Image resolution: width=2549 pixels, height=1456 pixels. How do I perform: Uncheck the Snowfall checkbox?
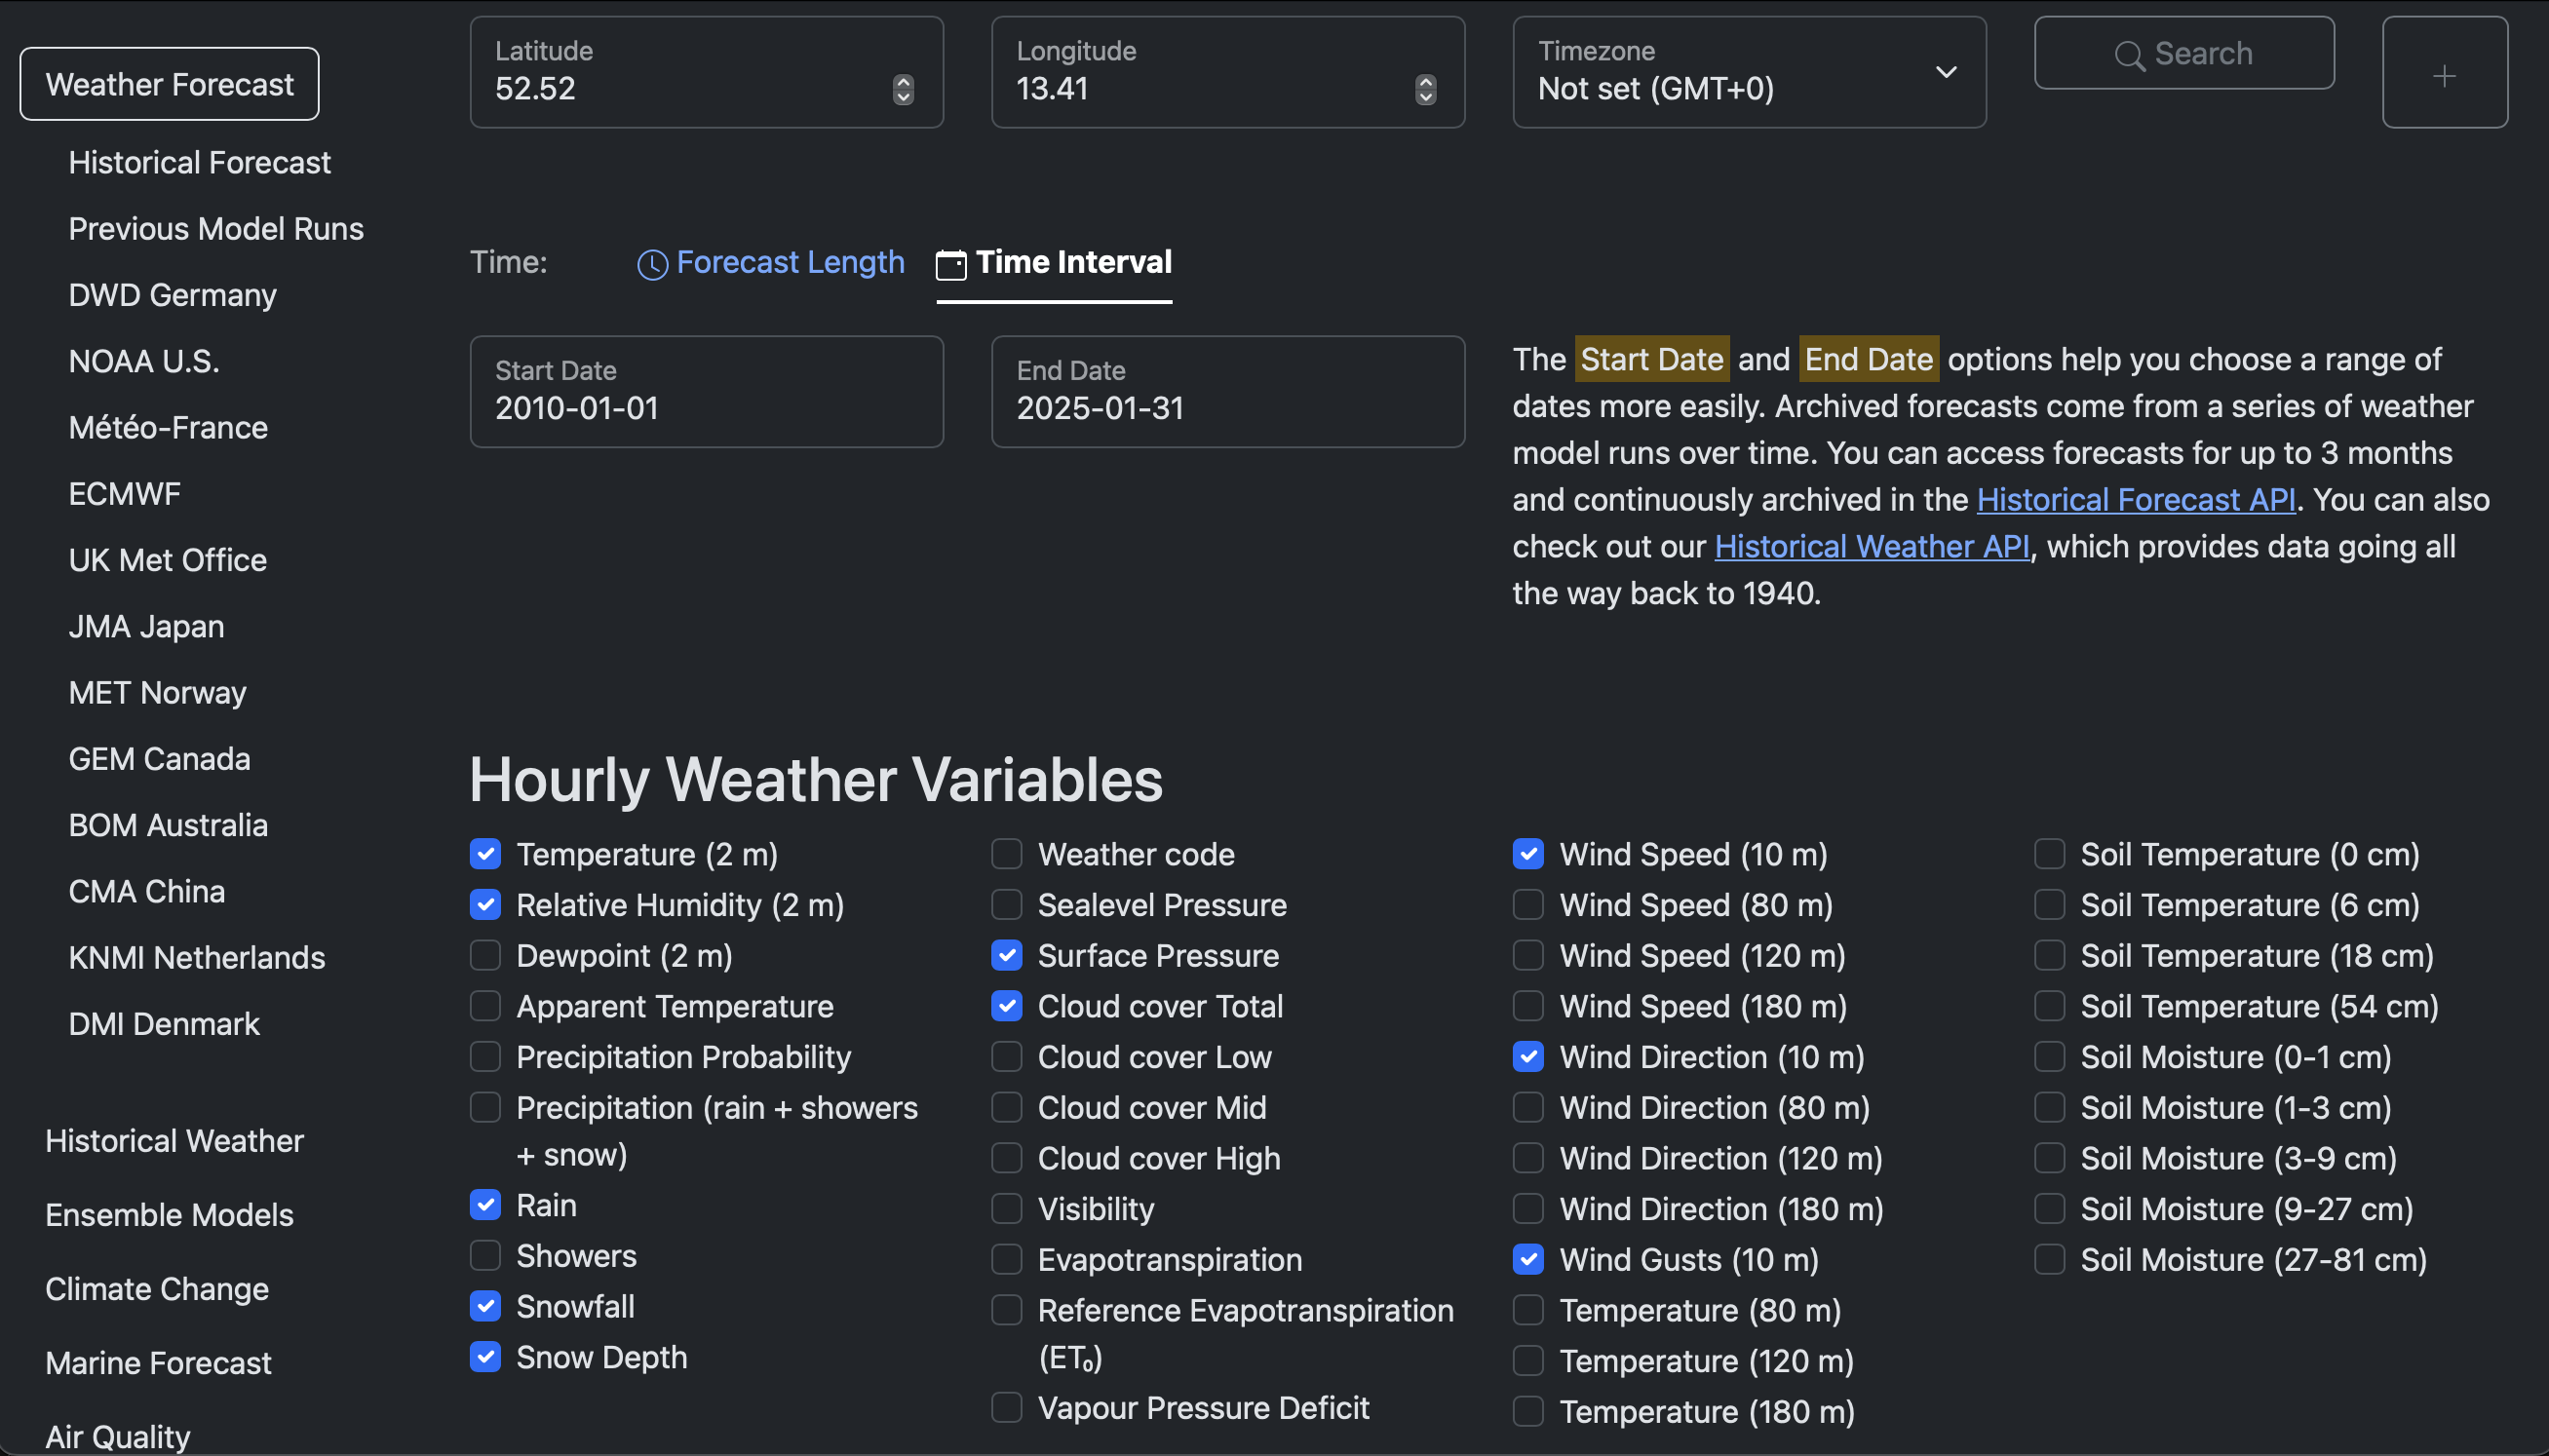(x=485, y=1306)
